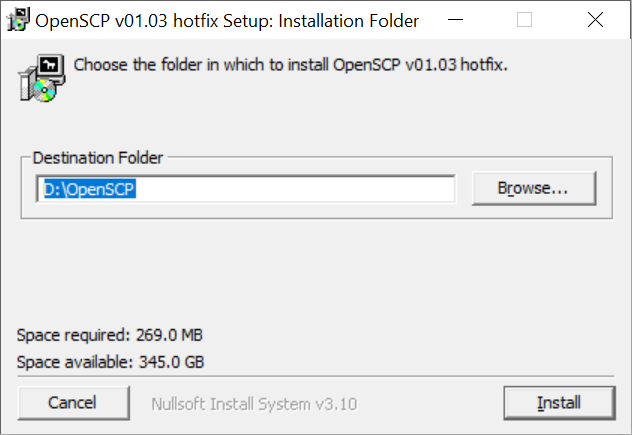Click the Browse... button

click(x=534, y=188)
